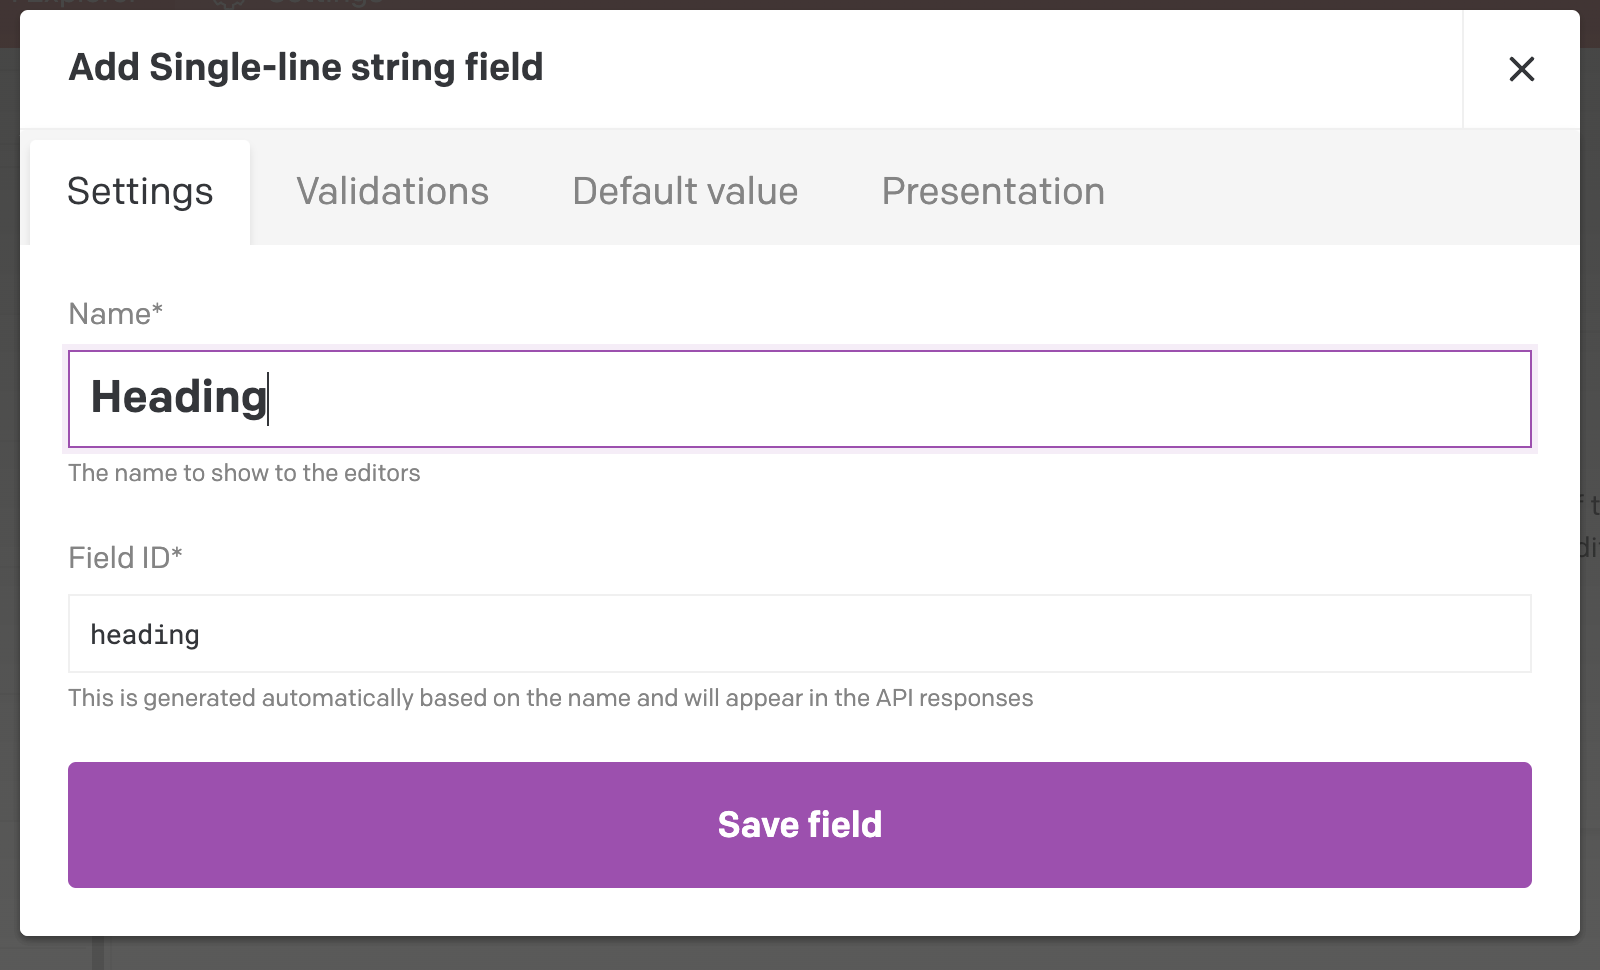Viewport: 1600px width, 970px height.
Task: Focus the Name input field
Action: [x=800, y=398]
